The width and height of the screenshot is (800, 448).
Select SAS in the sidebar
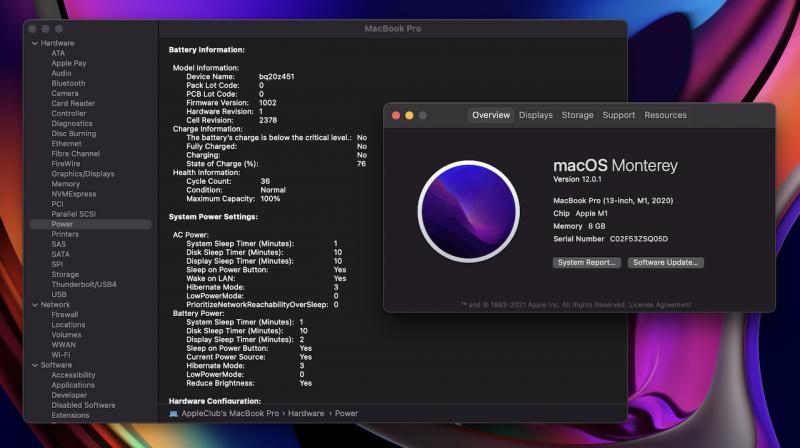click(59, 244)
